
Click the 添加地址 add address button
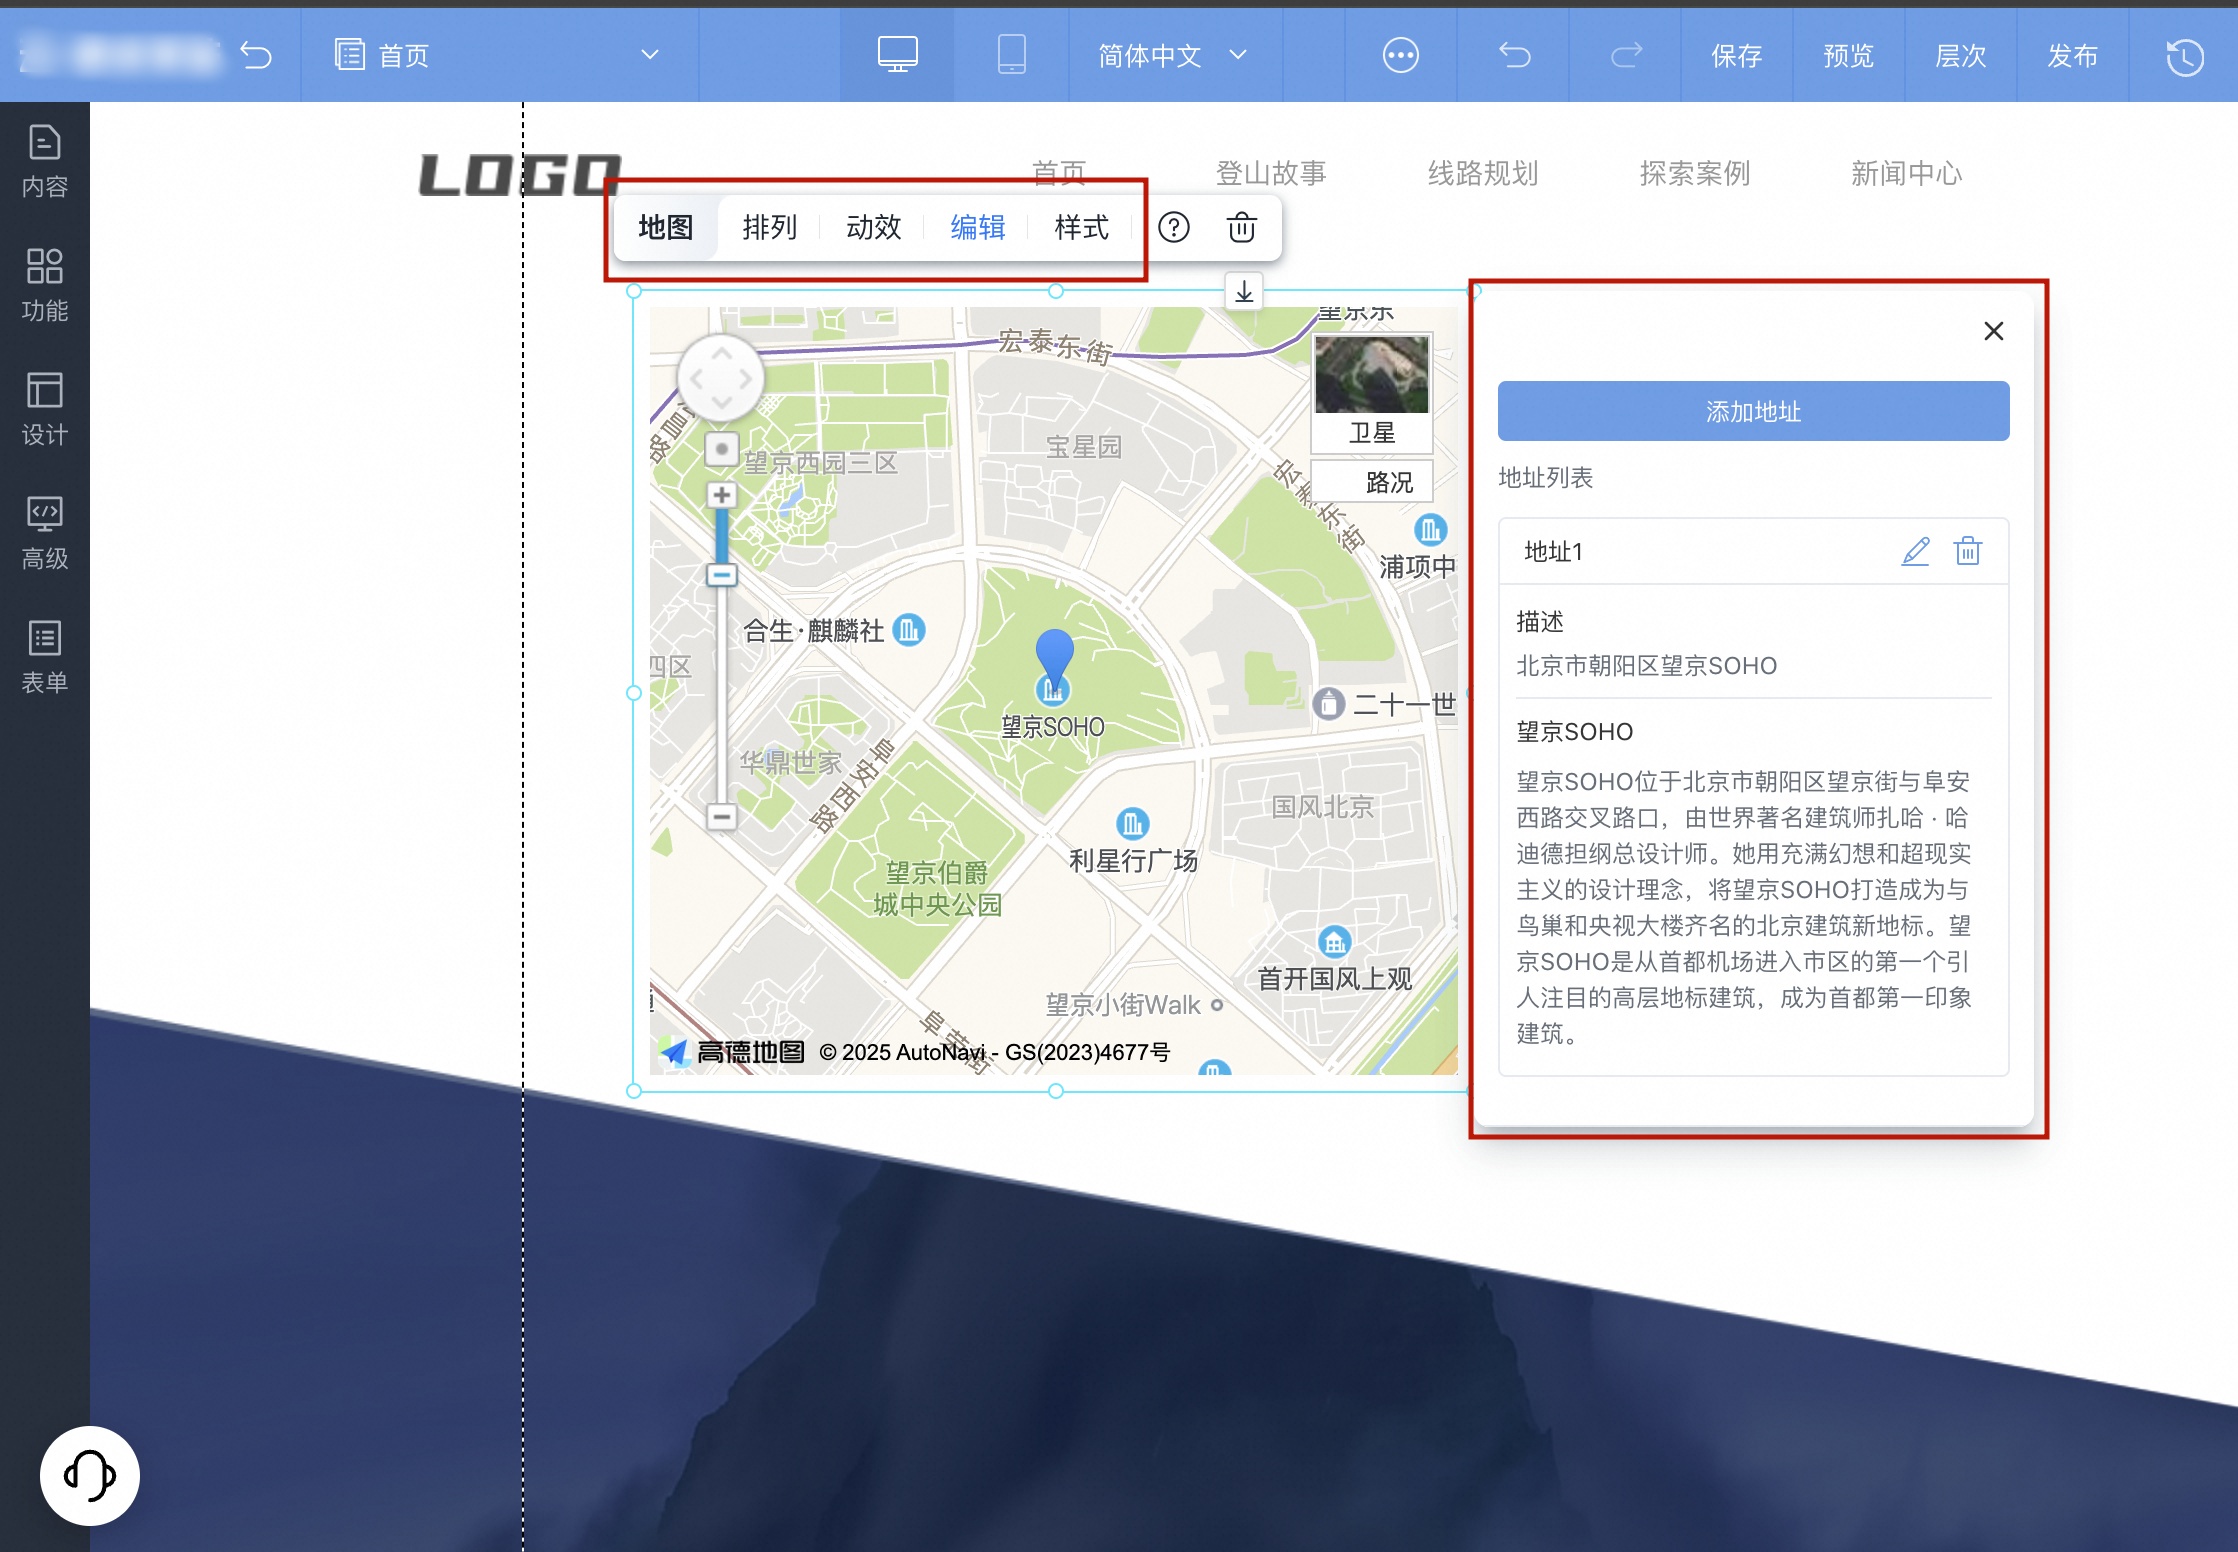coord(1753,411)
